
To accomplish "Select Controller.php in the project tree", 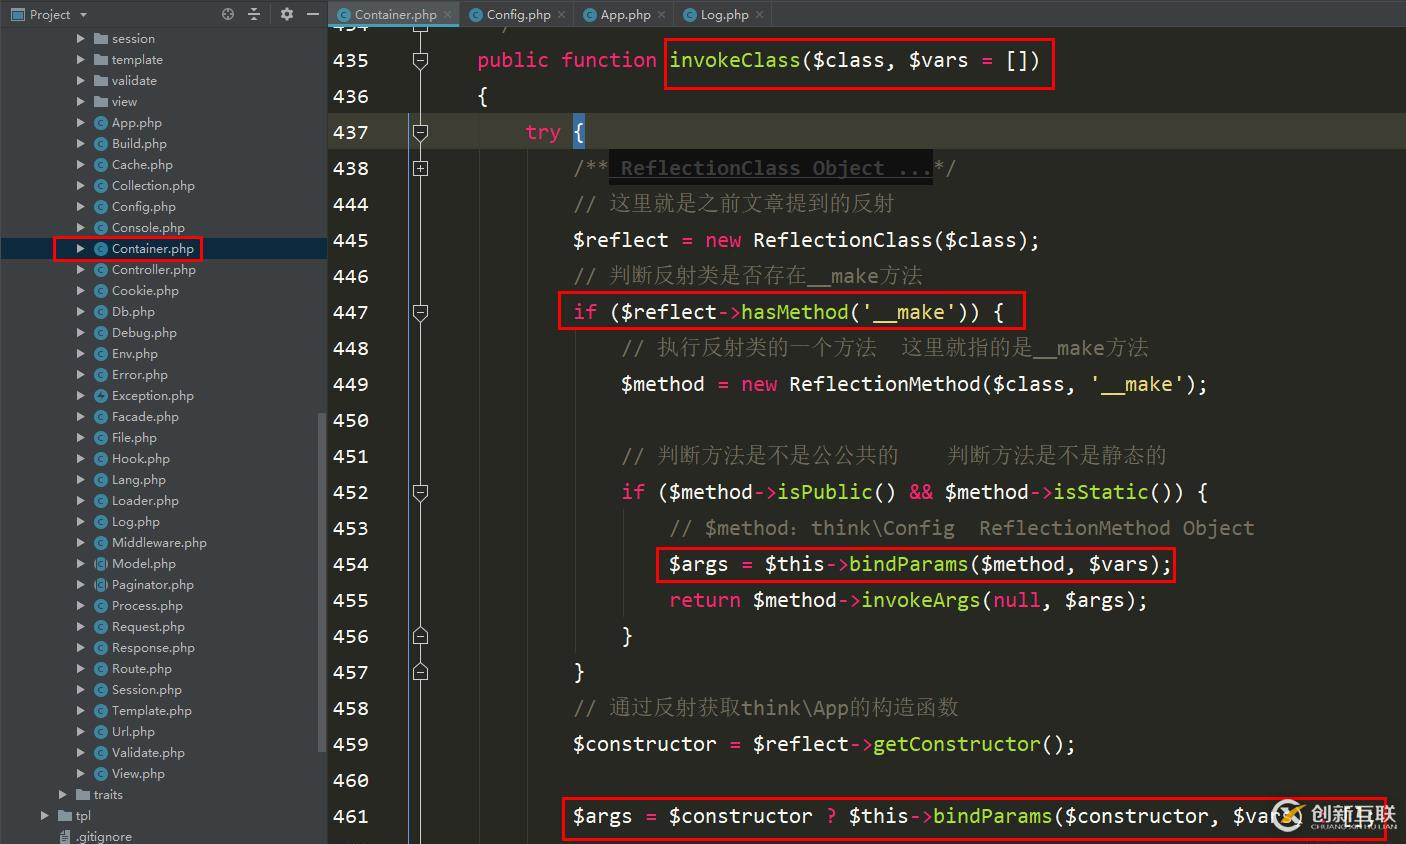I will [156, 269].
